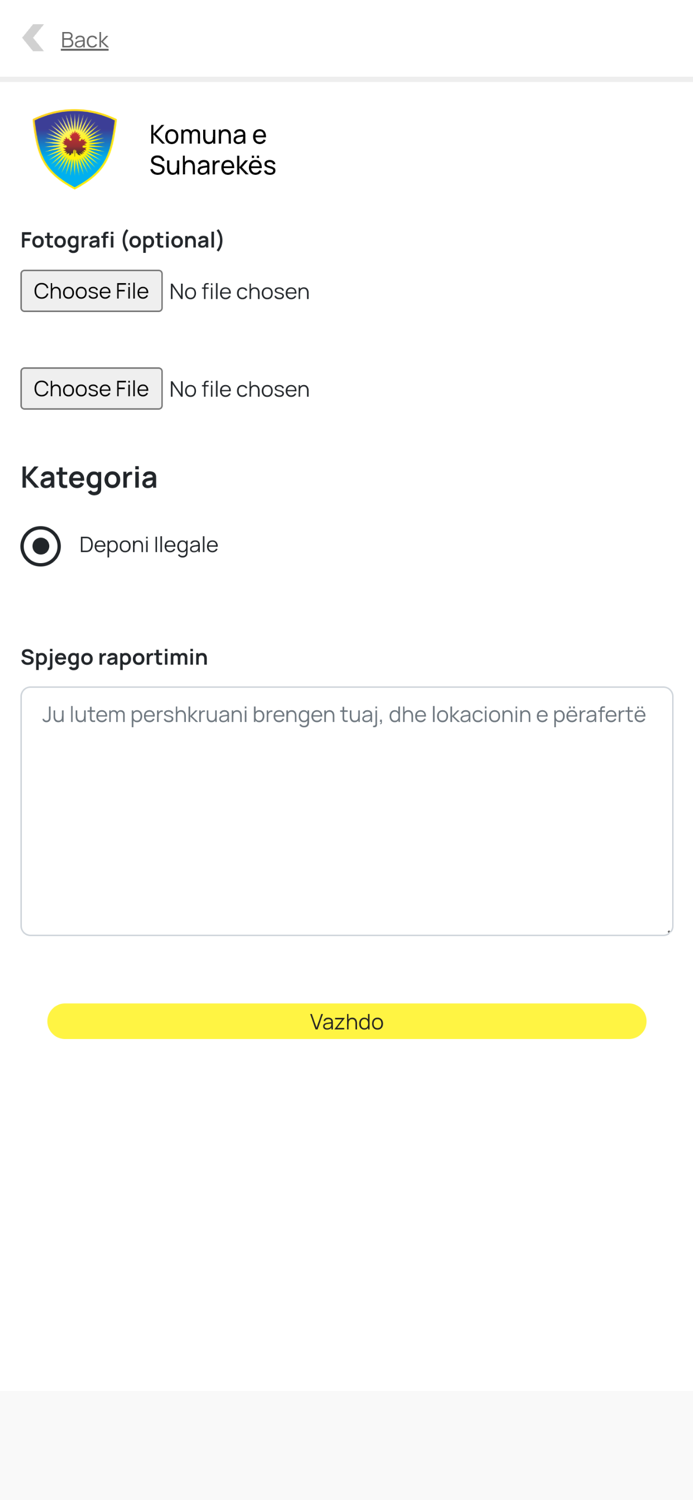Image resolution: width=693 pixels, height=1500 pixels.
Task: Click the Komuna e Suharekës shield logo
Action: click(74, 148)
